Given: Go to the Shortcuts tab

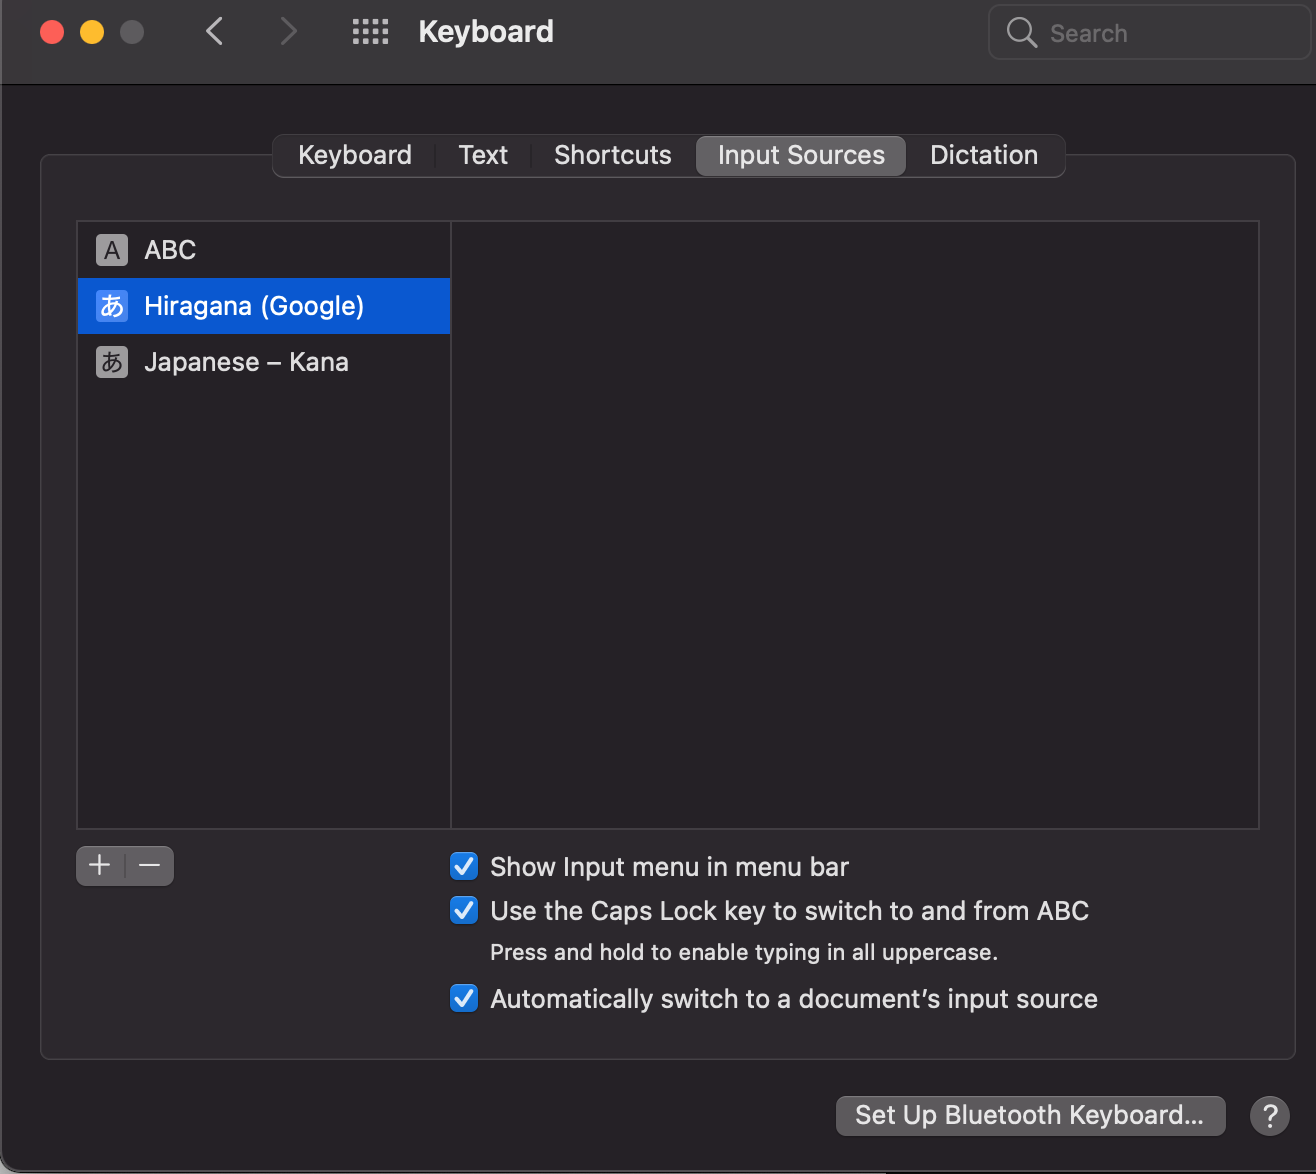Looking at the screenshot, I should (x=612, y=156).
